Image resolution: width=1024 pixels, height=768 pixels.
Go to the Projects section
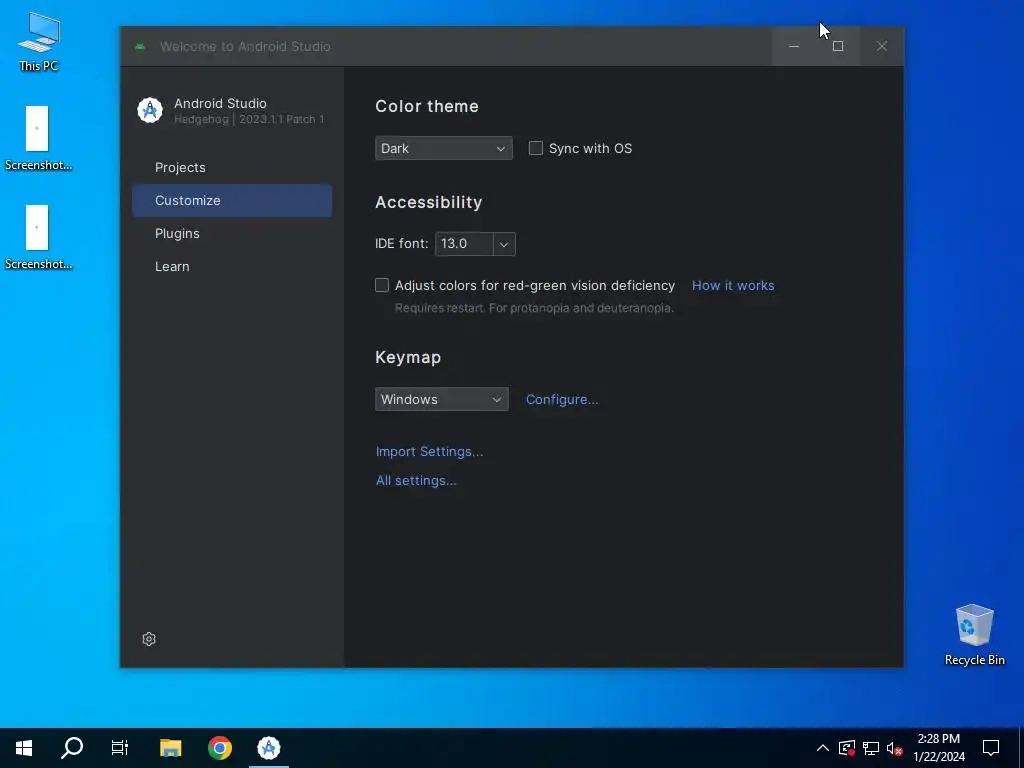pyautogui.click(x=232, y=167)
